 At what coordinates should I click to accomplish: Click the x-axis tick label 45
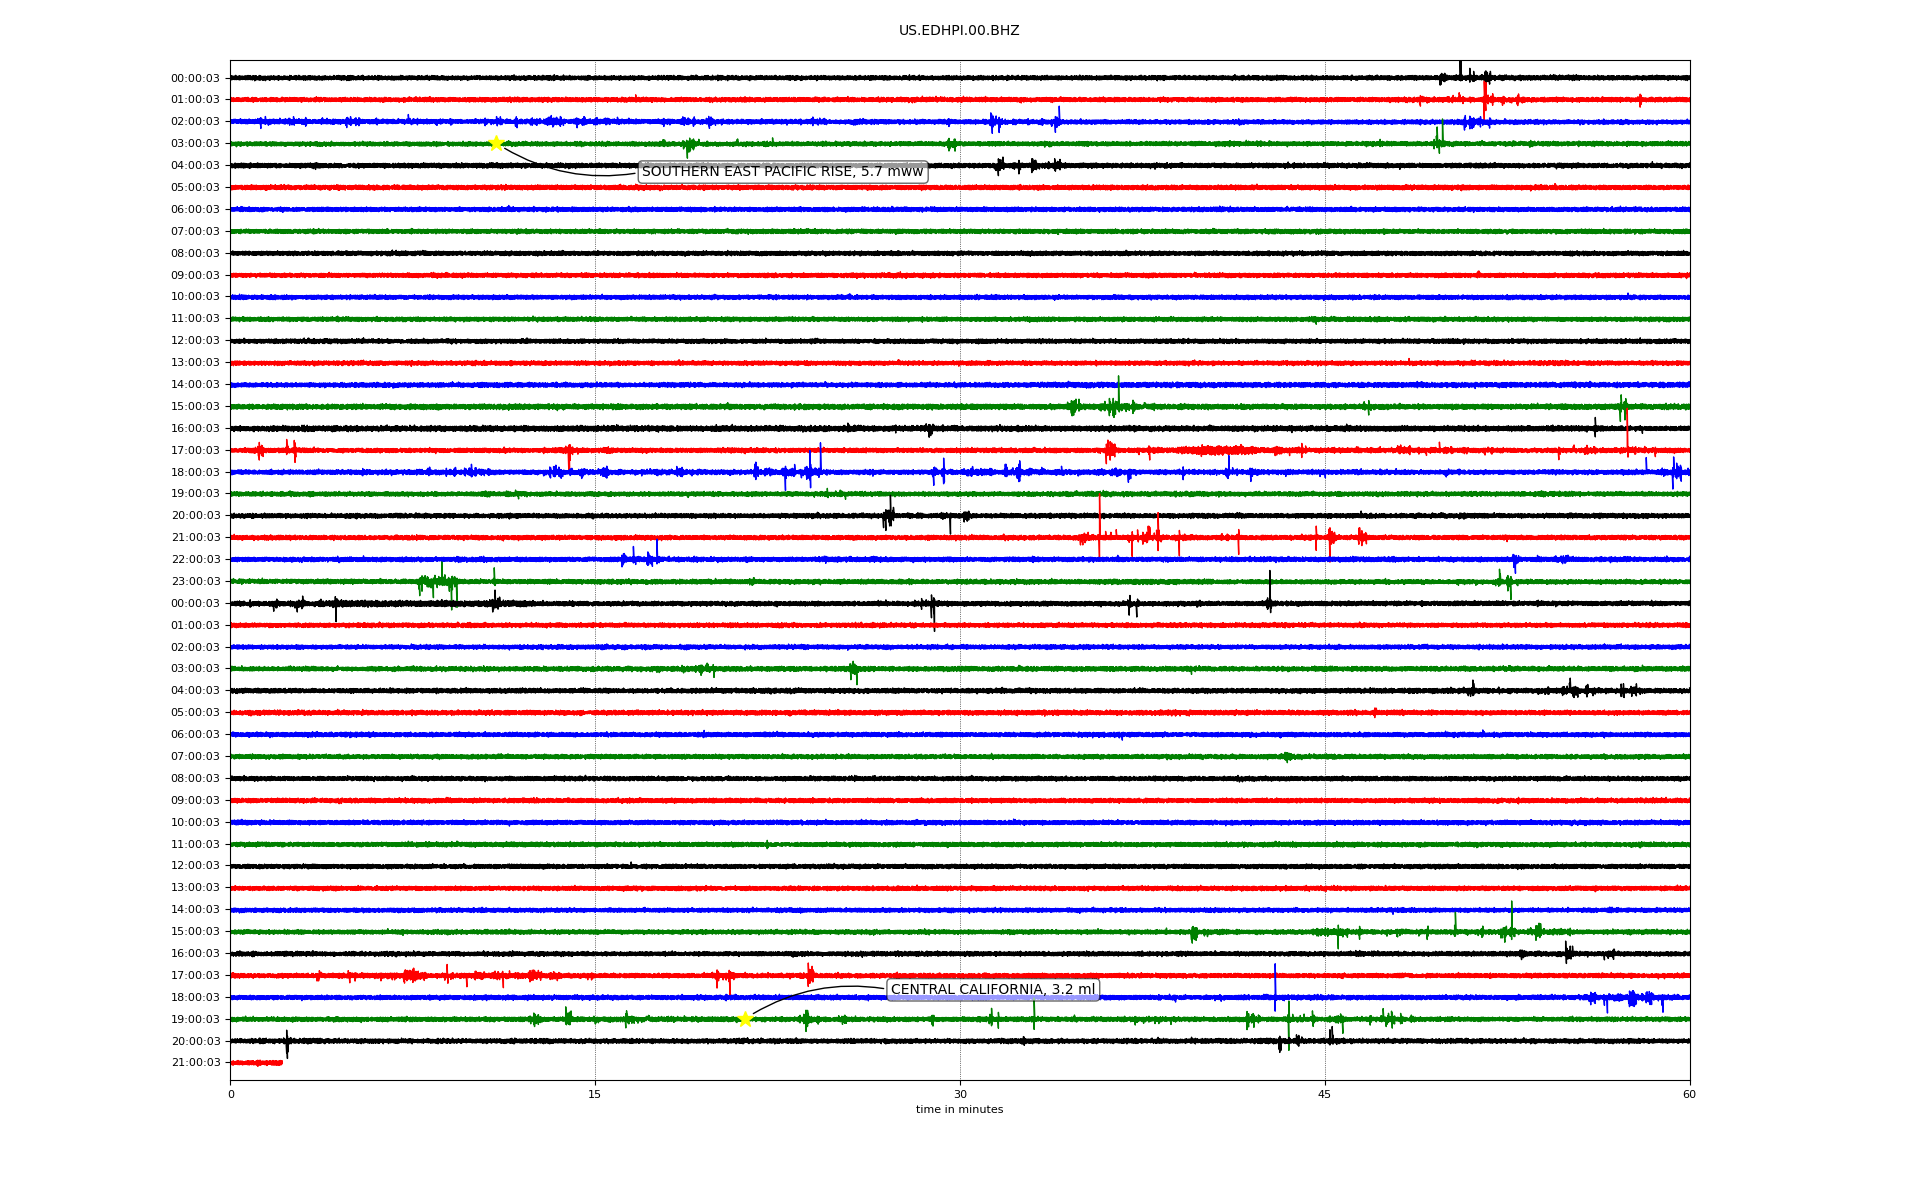pyautogui.click(x=1325, y=1094)
